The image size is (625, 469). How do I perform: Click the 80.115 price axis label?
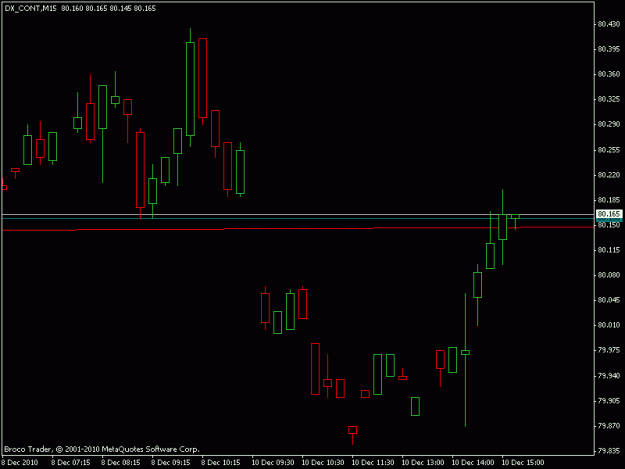click(609, 250)
